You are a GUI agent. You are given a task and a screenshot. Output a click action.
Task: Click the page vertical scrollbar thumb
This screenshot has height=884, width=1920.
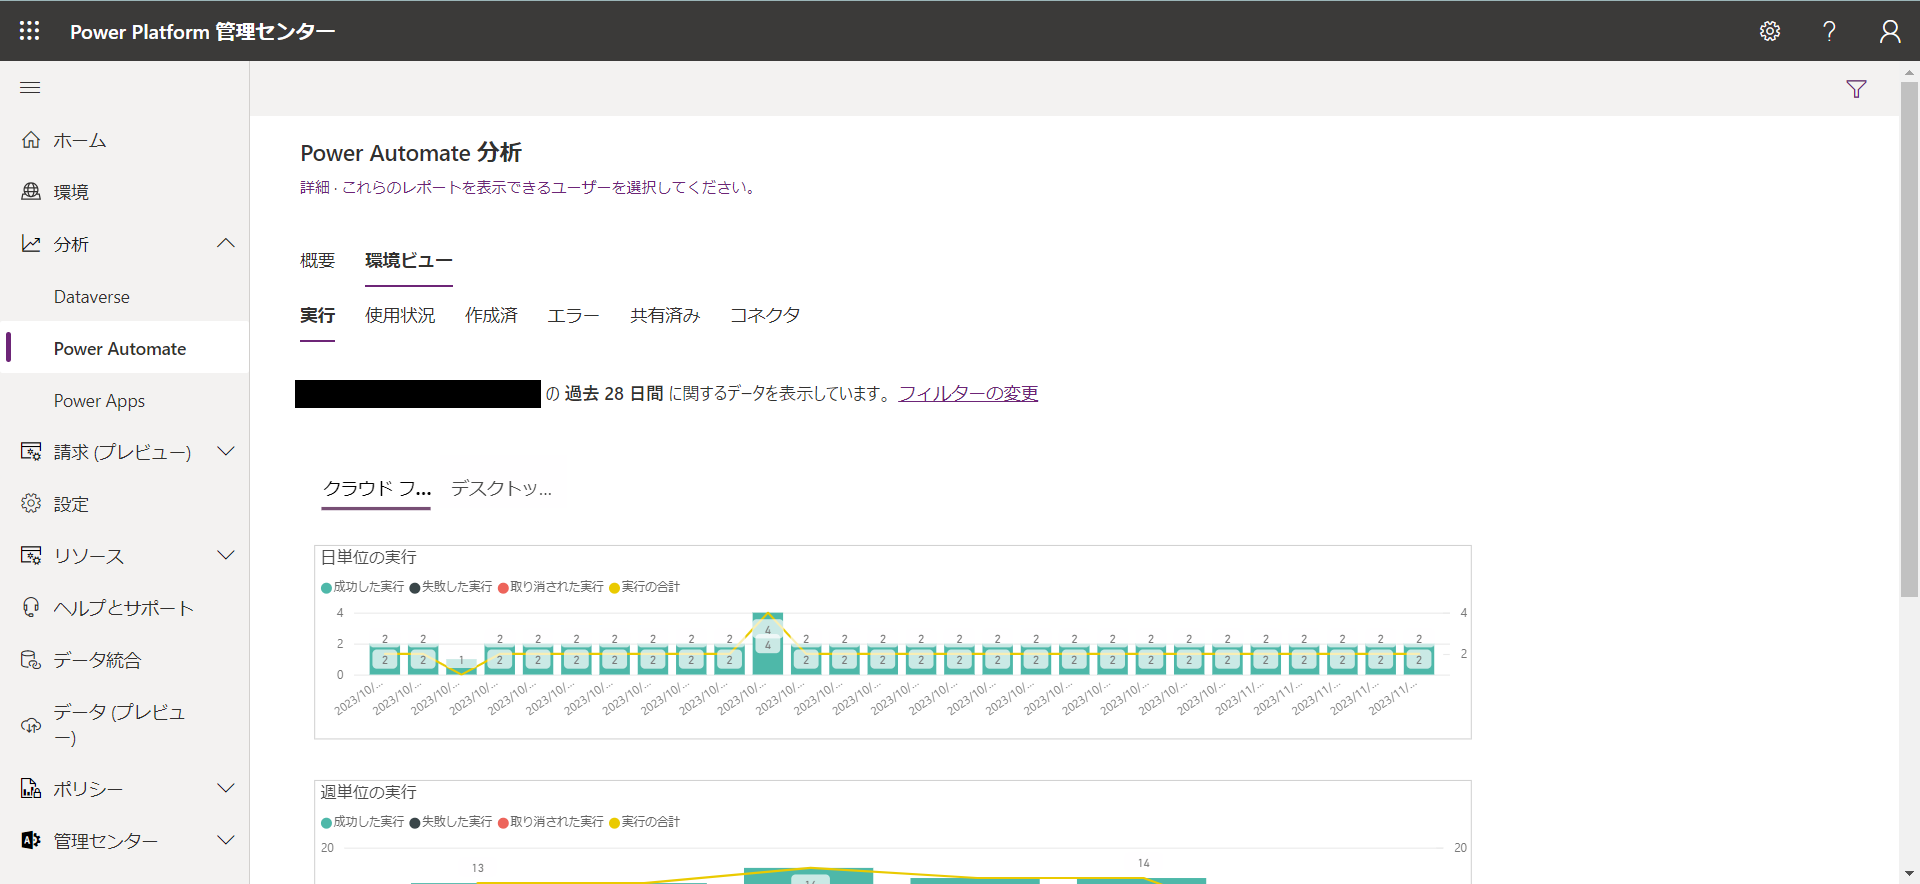tap(1909, 340)
